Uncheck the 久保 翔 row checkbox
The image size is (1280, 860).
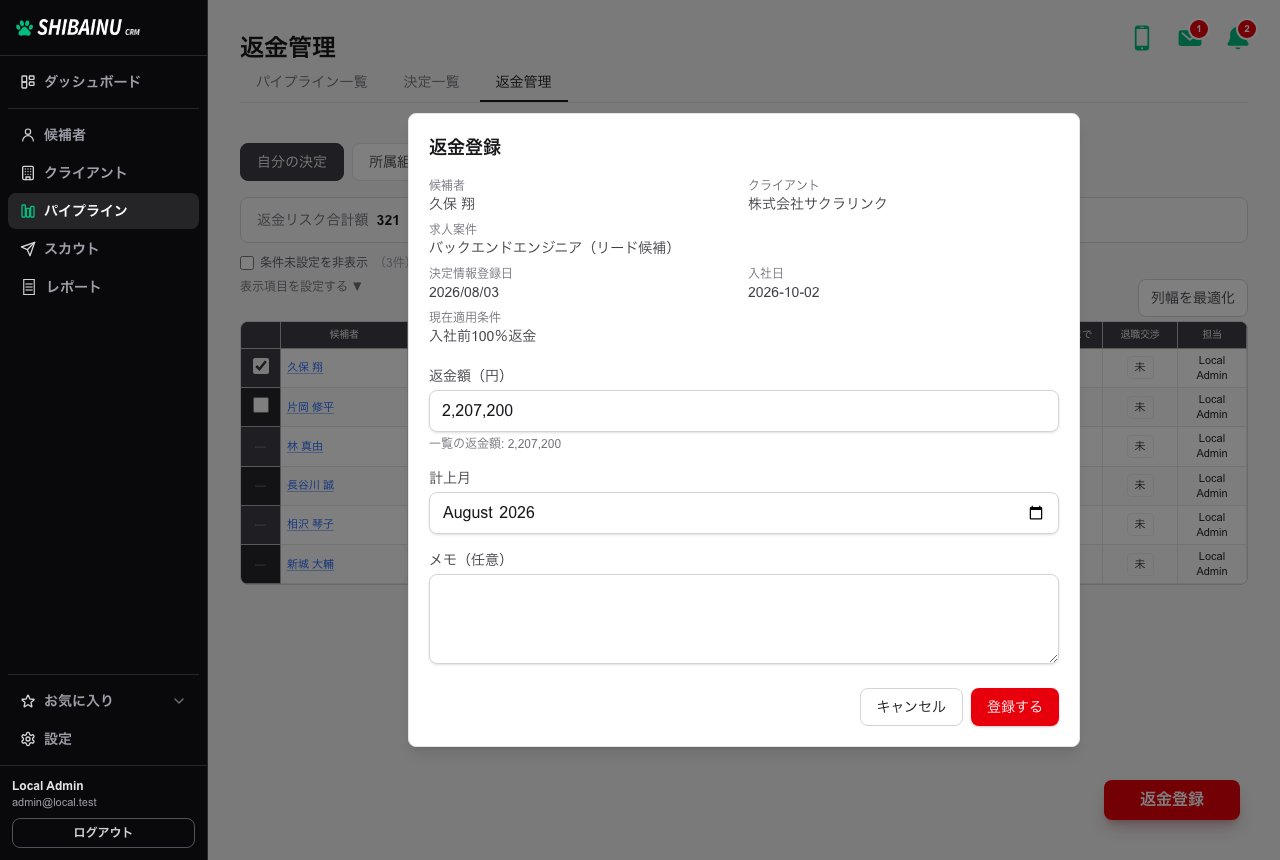tap(261, 366)
